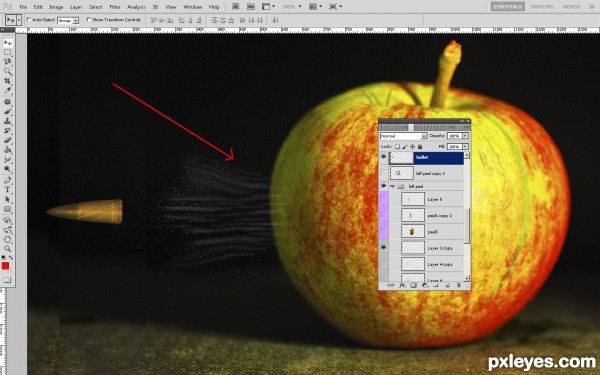Launch Mini Bridge from the application bar

click(x=251, y=7)
